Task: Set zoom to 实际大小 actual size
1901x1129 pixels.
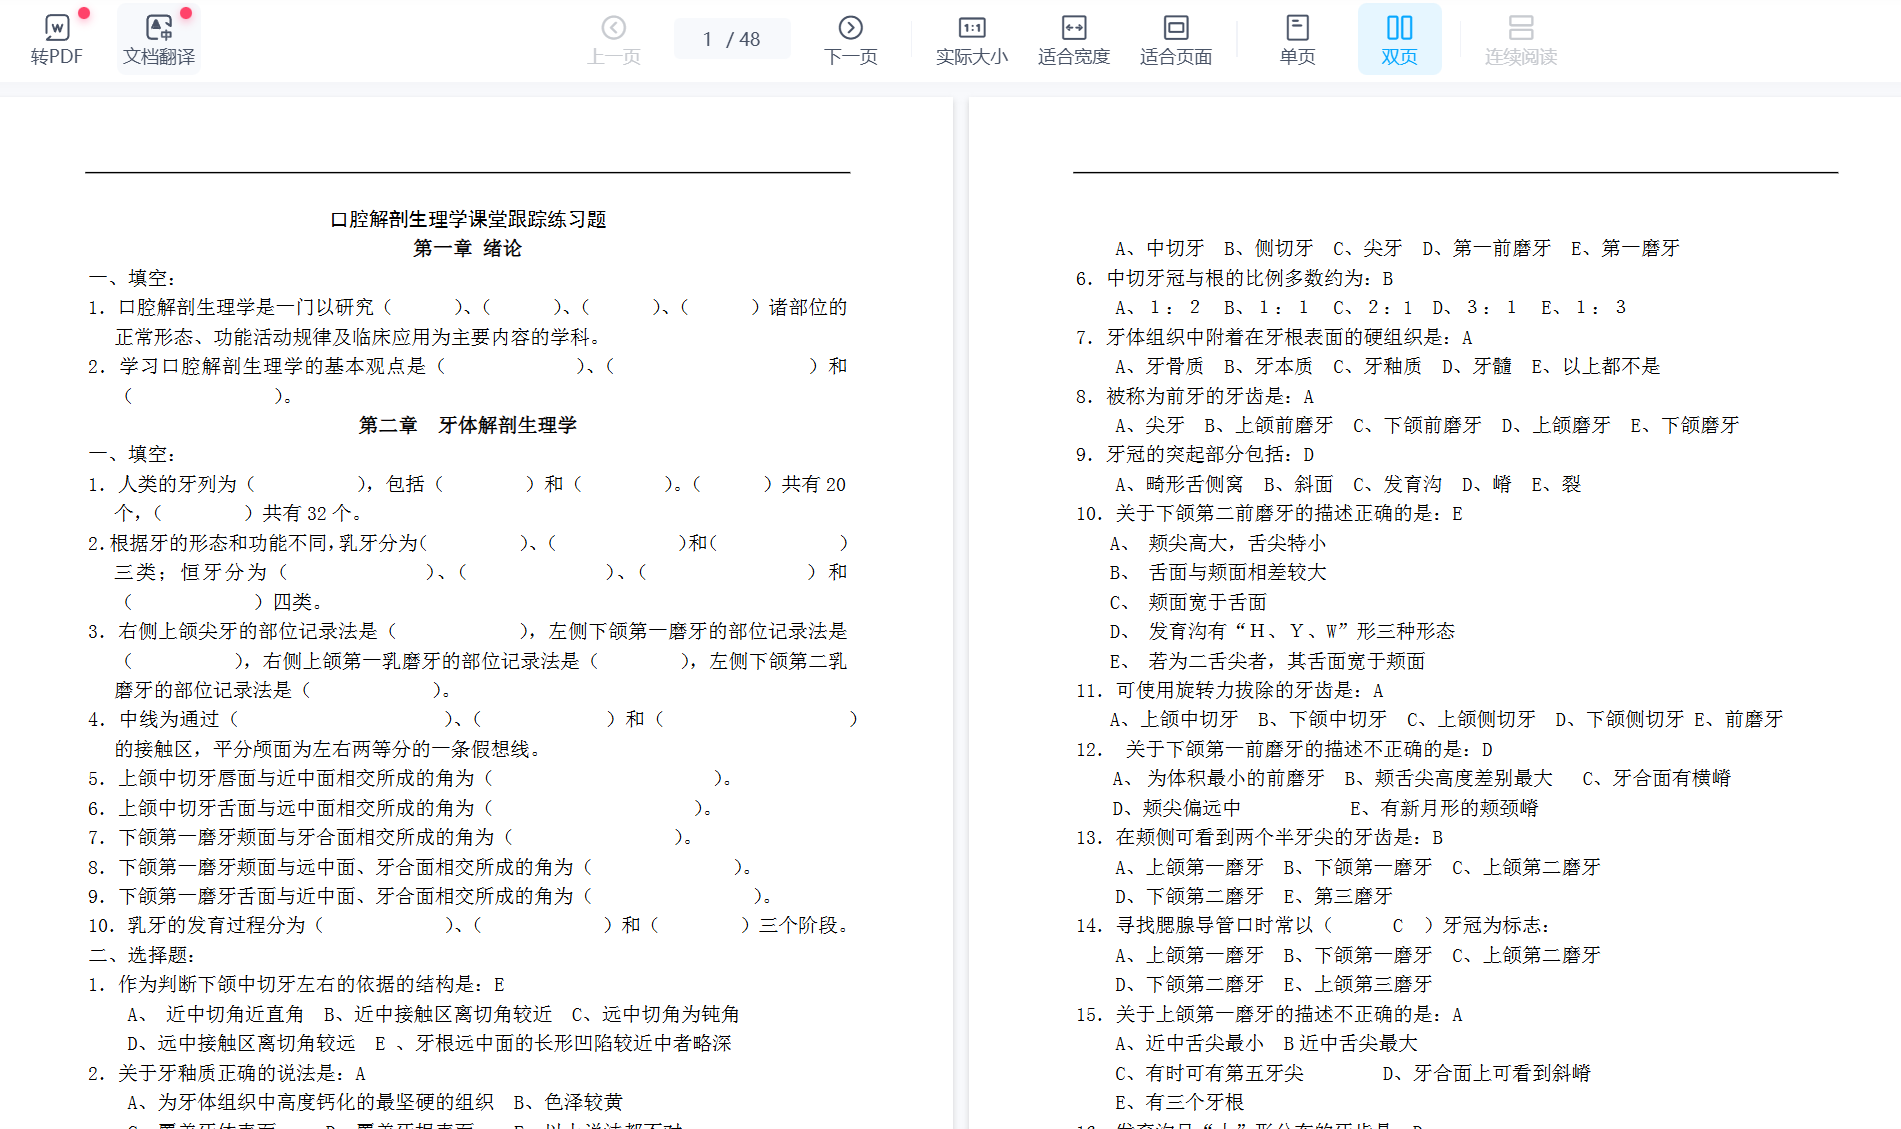Action: [x=971, y=39]
